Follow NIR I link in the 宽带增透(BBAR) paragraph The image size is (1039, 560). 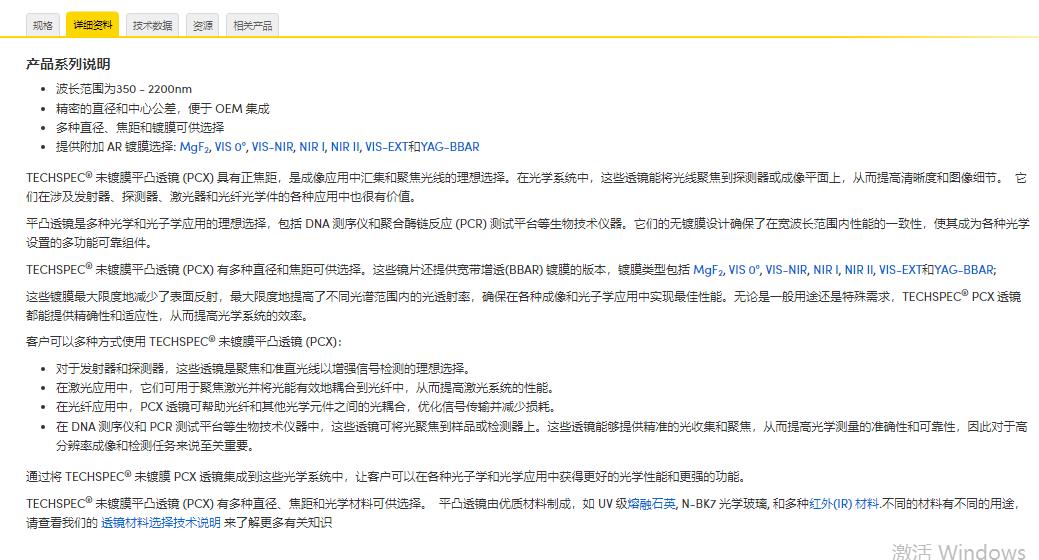[x=826, y=270]
